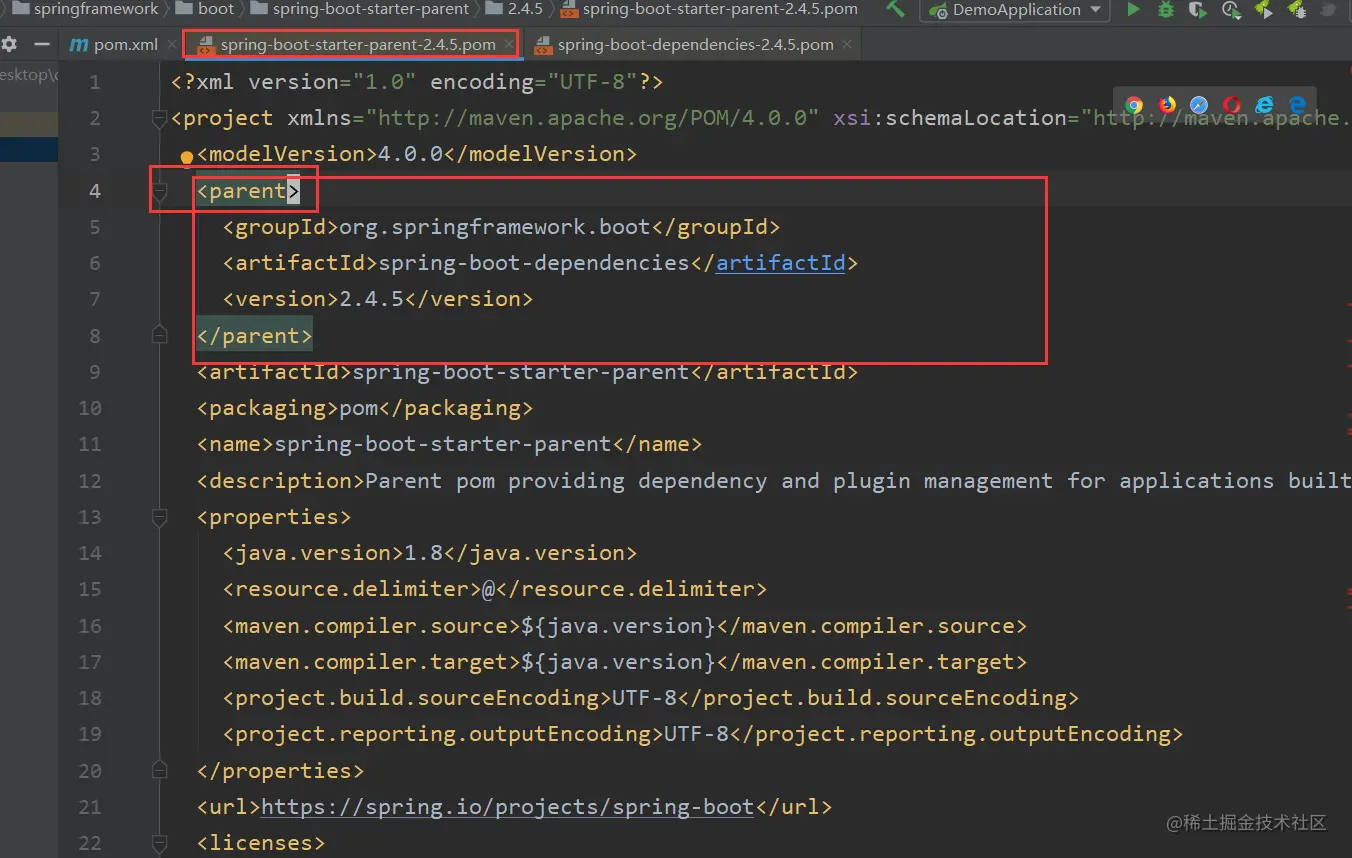
Task: Toggle the gutter marker beside line 20
Action: 159,770
